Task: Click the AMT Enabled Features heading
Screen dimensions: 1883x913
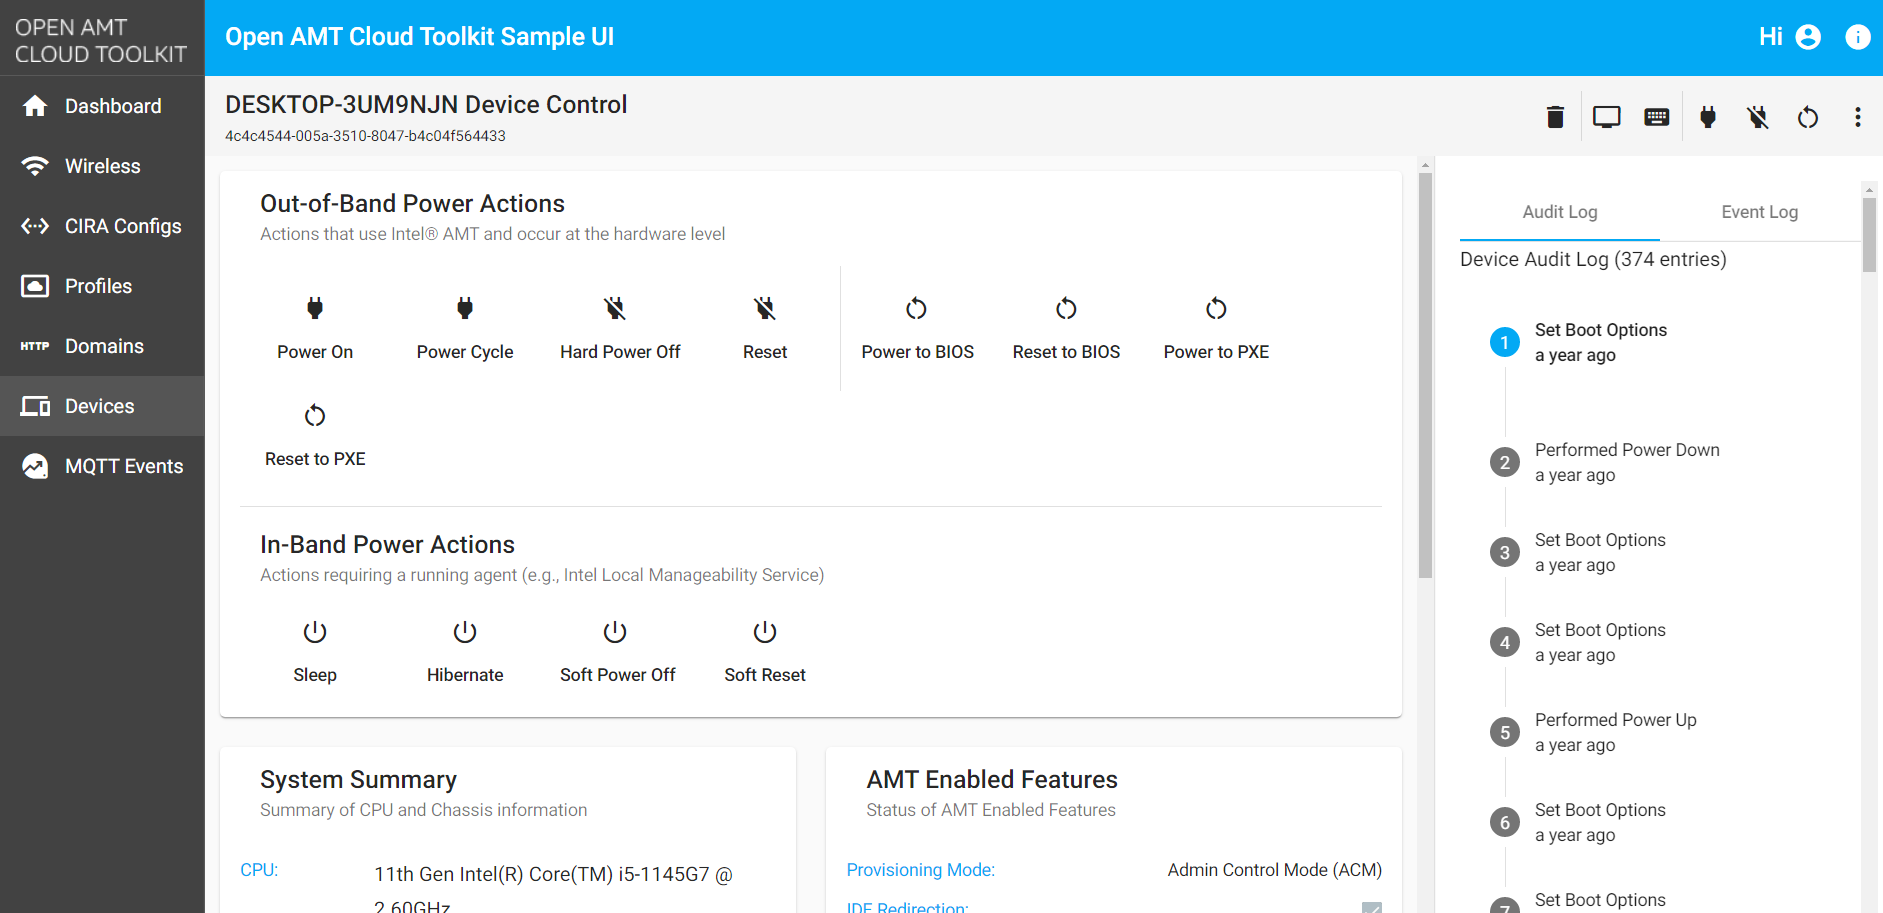Action: 992,779
